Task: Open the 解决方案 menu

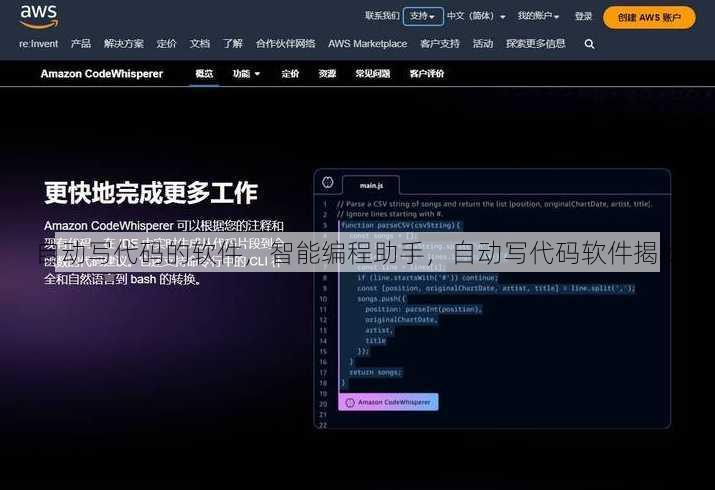Action: point(124,44)
